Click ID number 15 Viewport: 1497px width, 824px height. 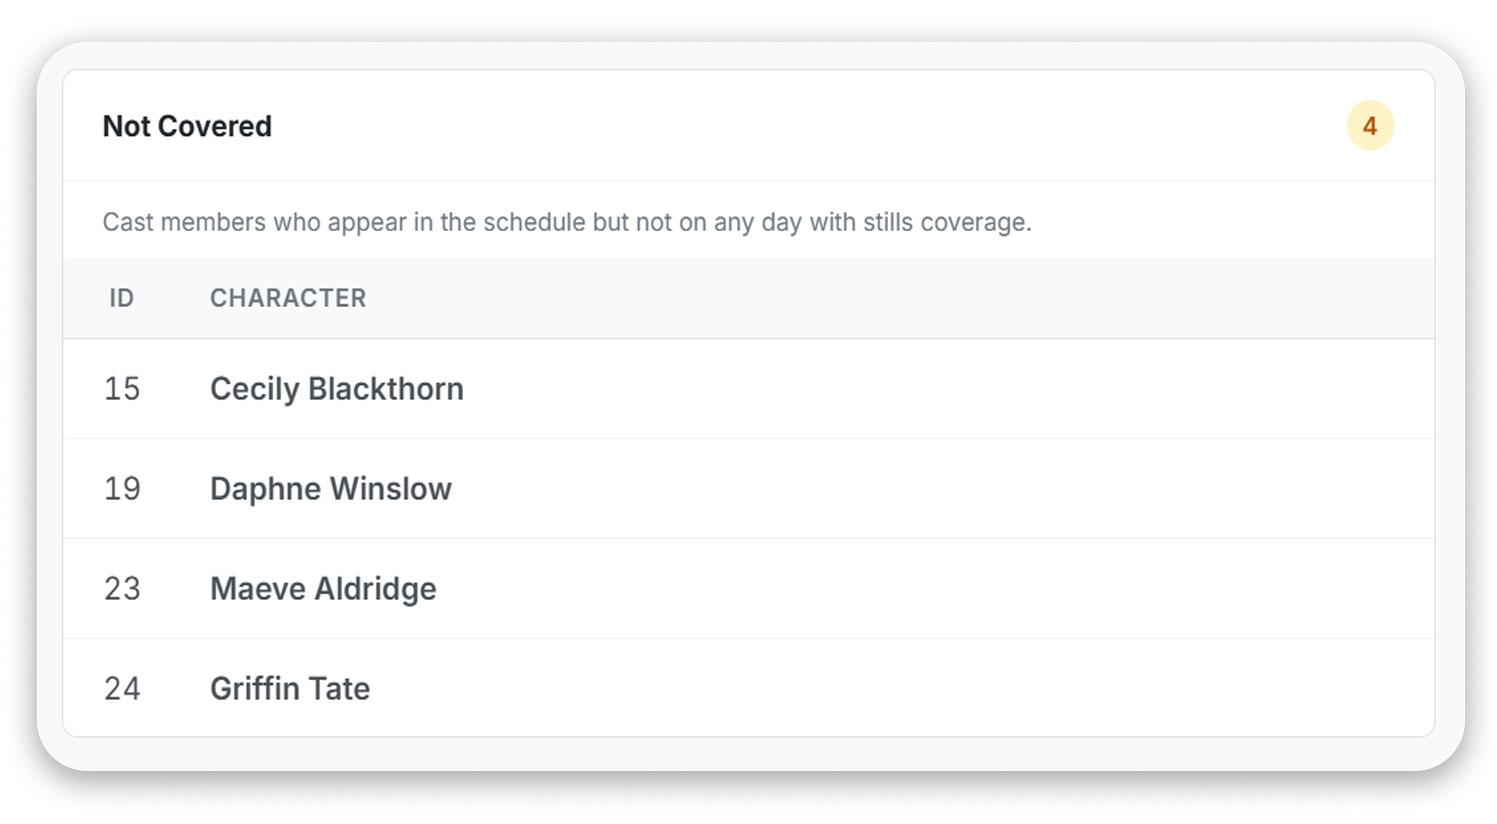(122, 389)
